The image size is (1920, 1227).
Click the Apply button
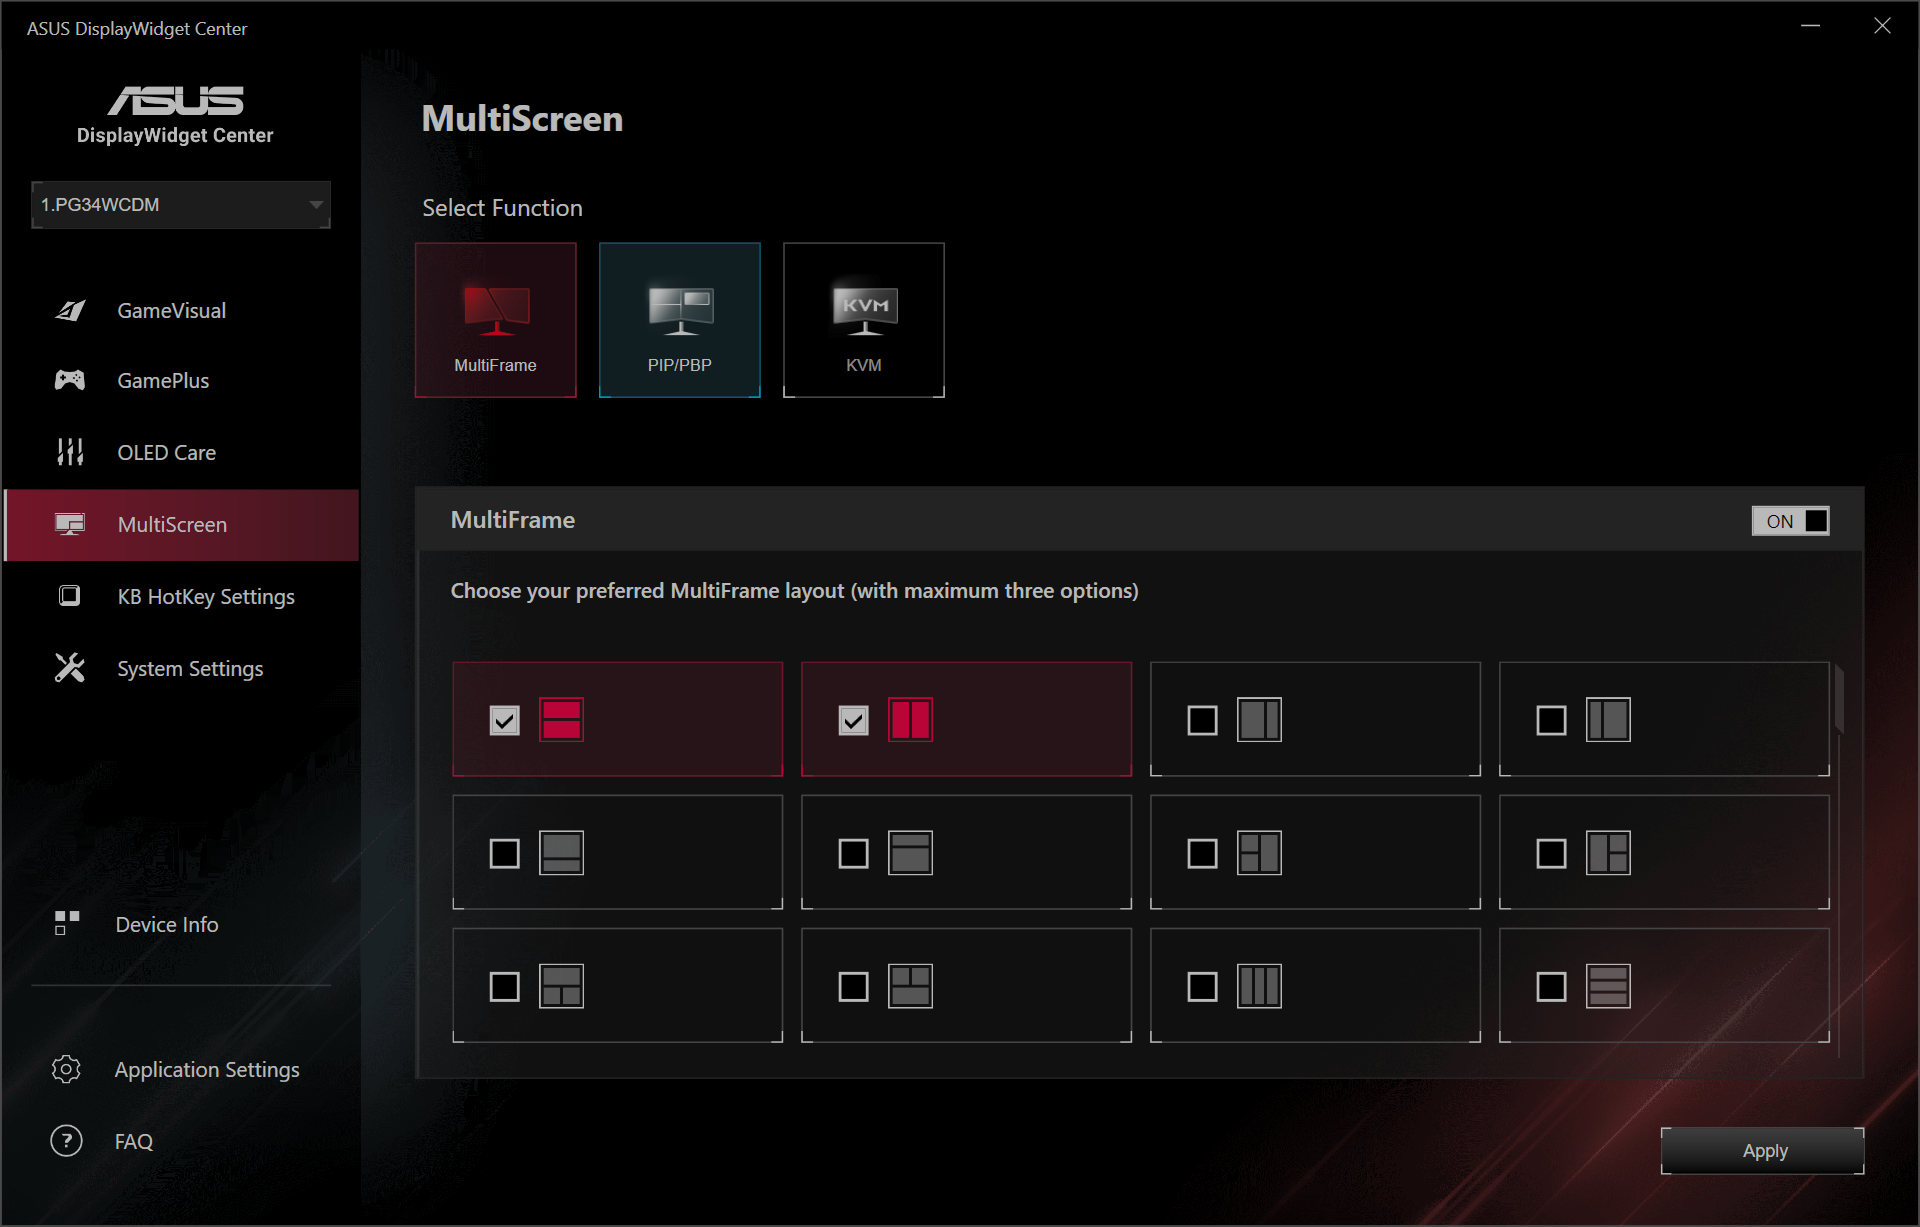[x=1763, y=1151]
